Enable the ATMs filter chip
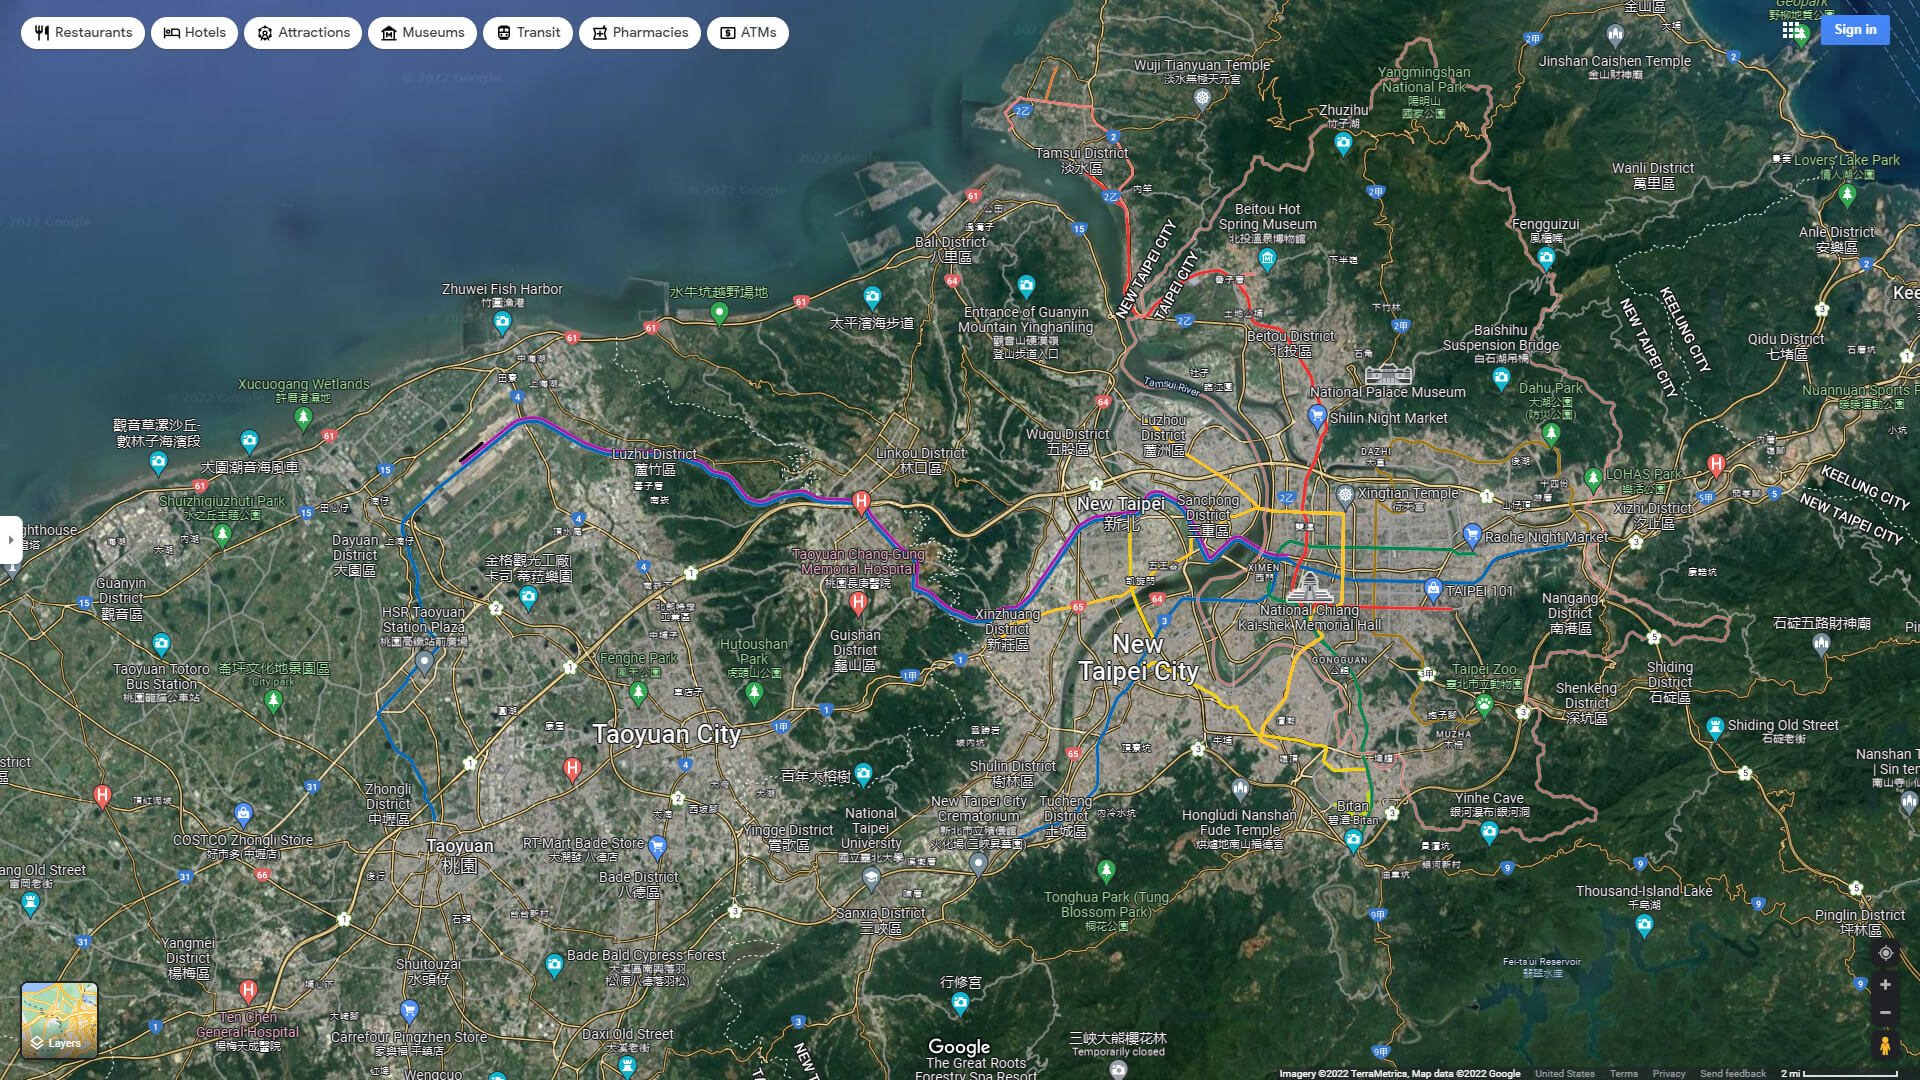 747,32
